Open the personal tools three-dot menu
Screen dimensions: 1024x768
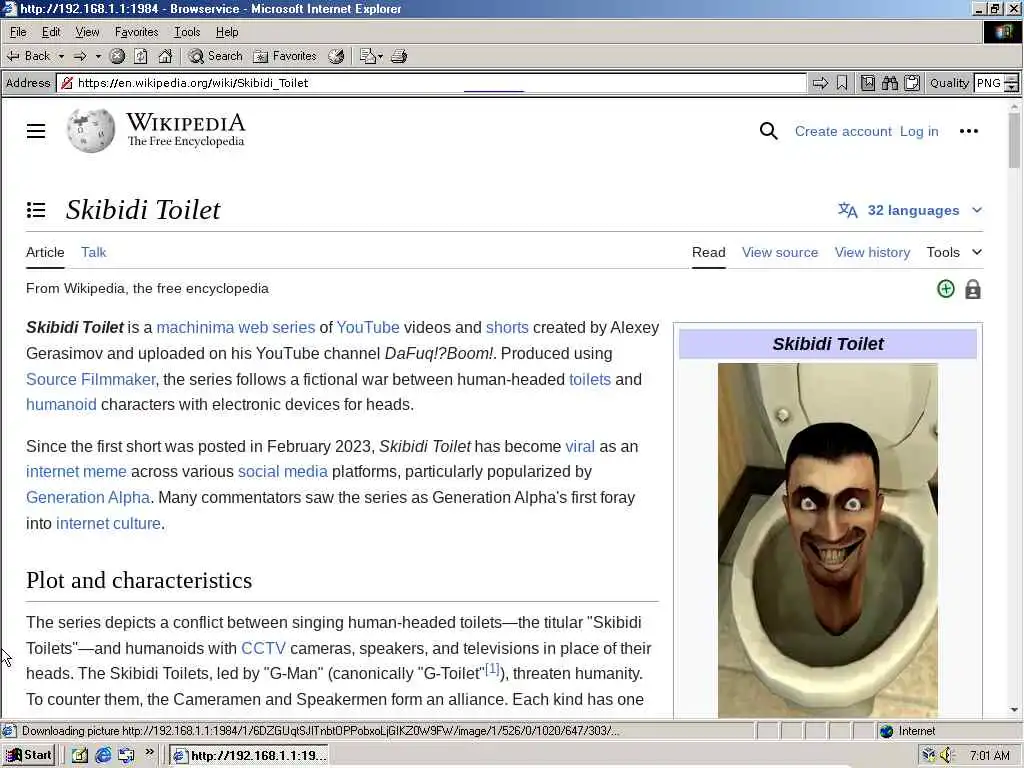click(968, 131)
